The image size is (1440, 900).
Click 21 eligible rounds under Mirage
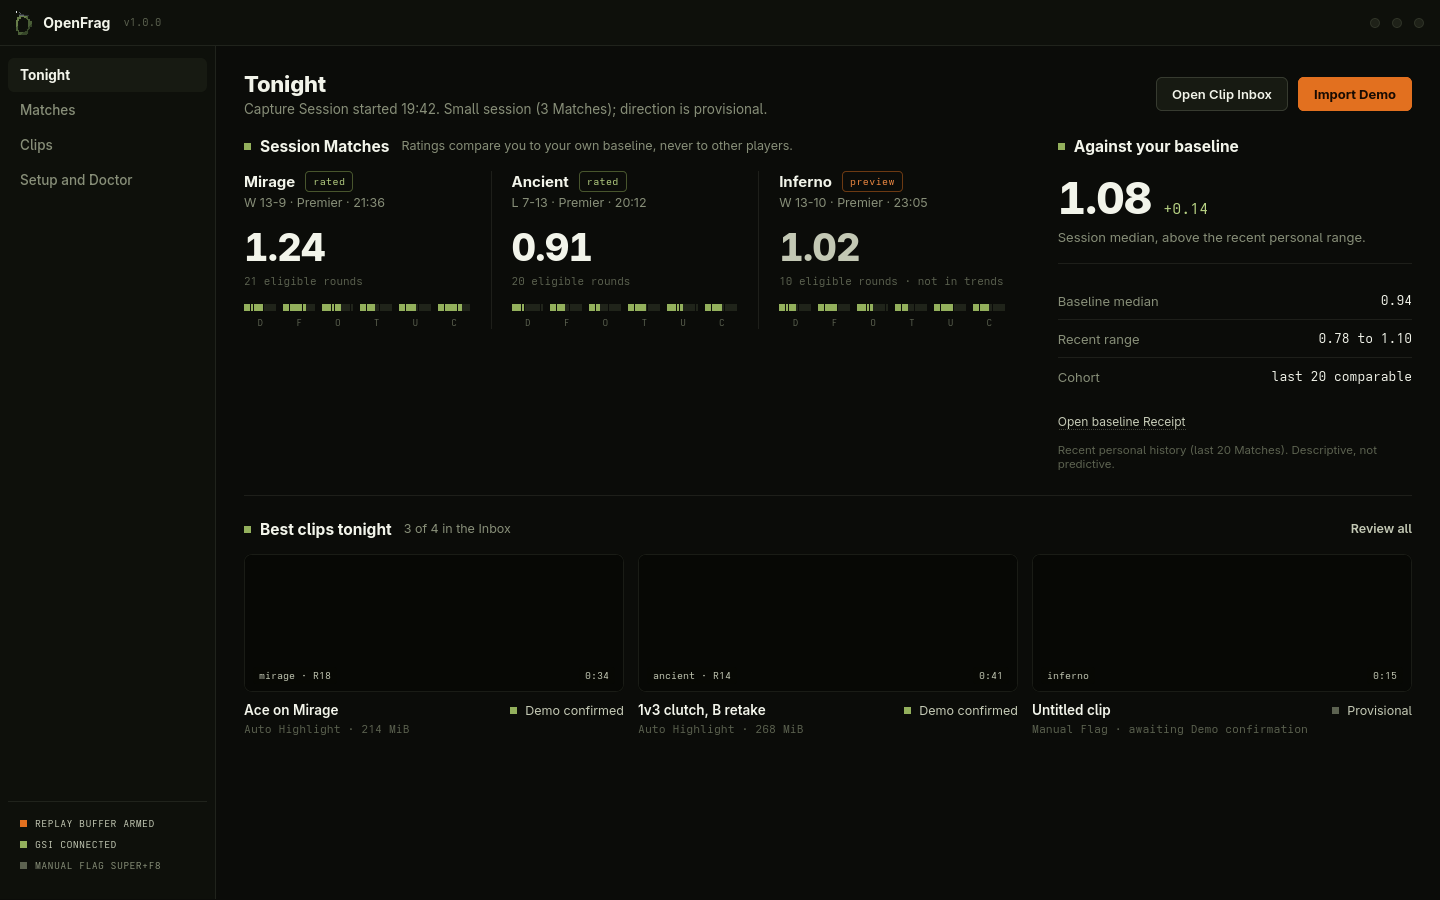click(303, 282)
